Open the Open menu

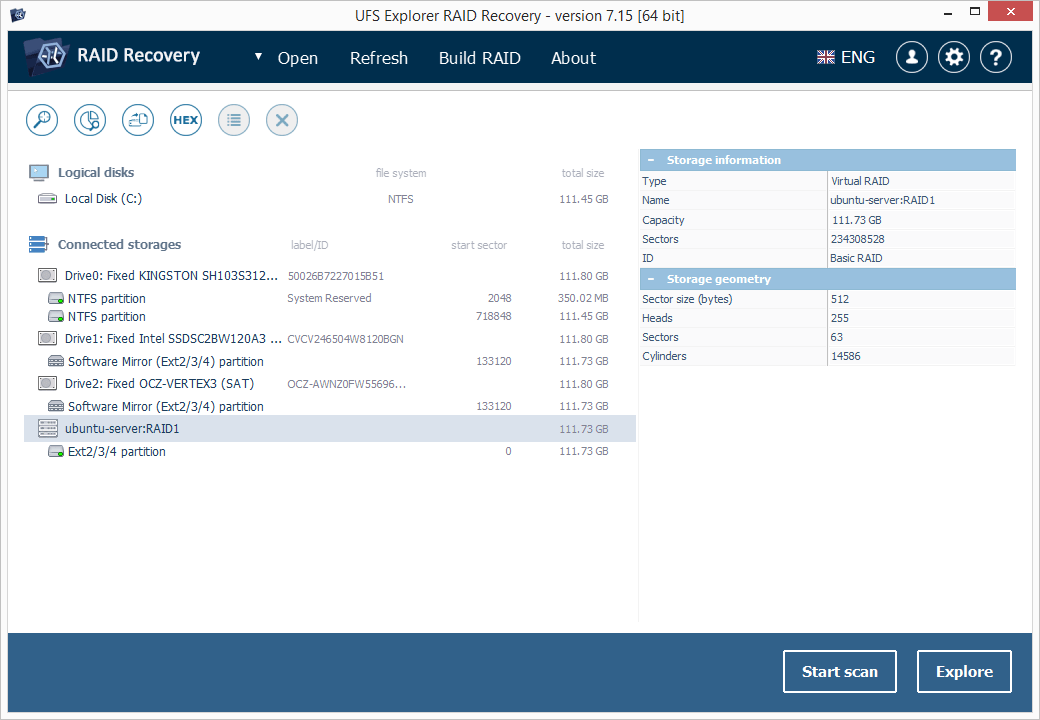(x=298, y=58)
